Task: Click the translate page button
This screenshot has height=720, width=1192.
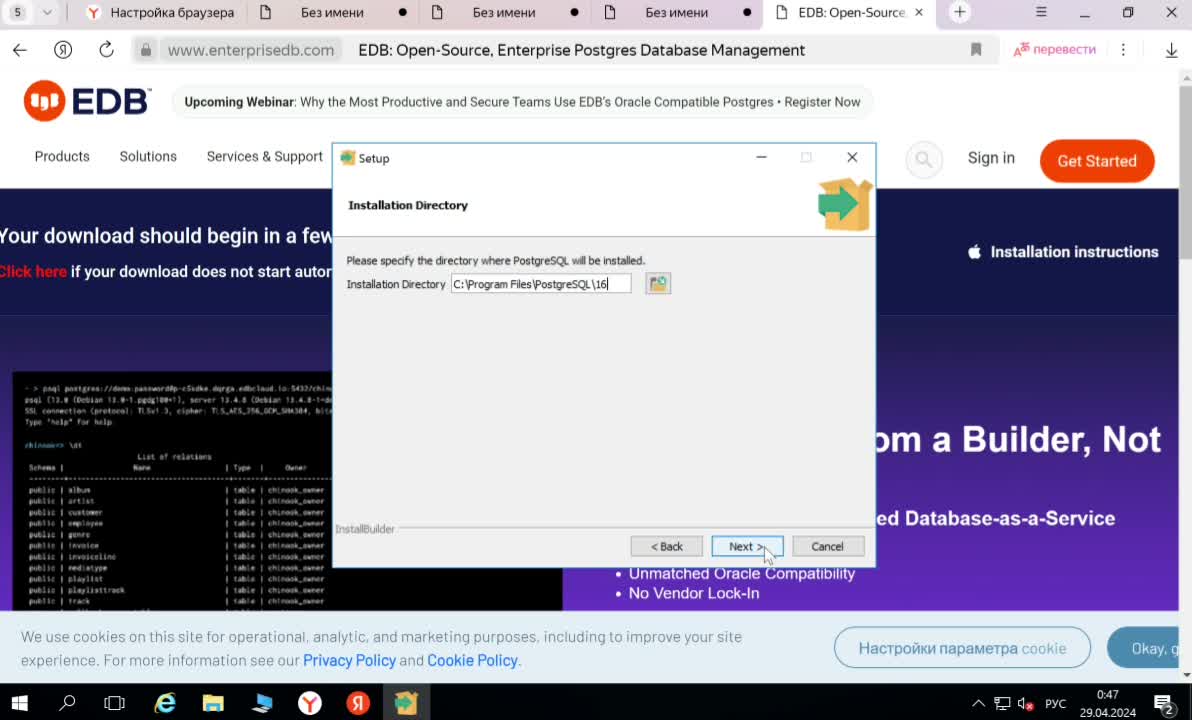Action: pyautogui.click(x=1054, y=49)
